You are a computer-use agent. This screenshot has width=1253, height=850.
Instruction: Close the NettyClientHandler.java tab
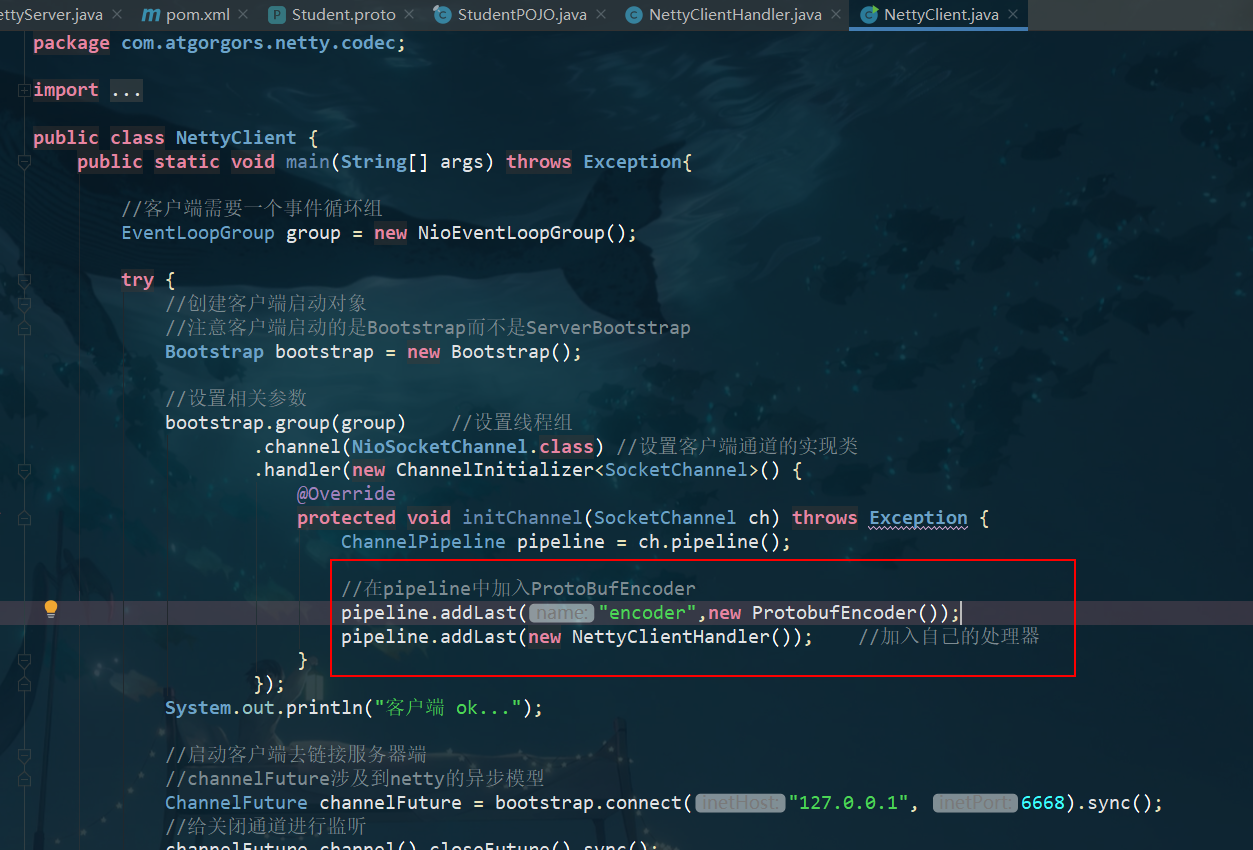click(x=835, y=15)
